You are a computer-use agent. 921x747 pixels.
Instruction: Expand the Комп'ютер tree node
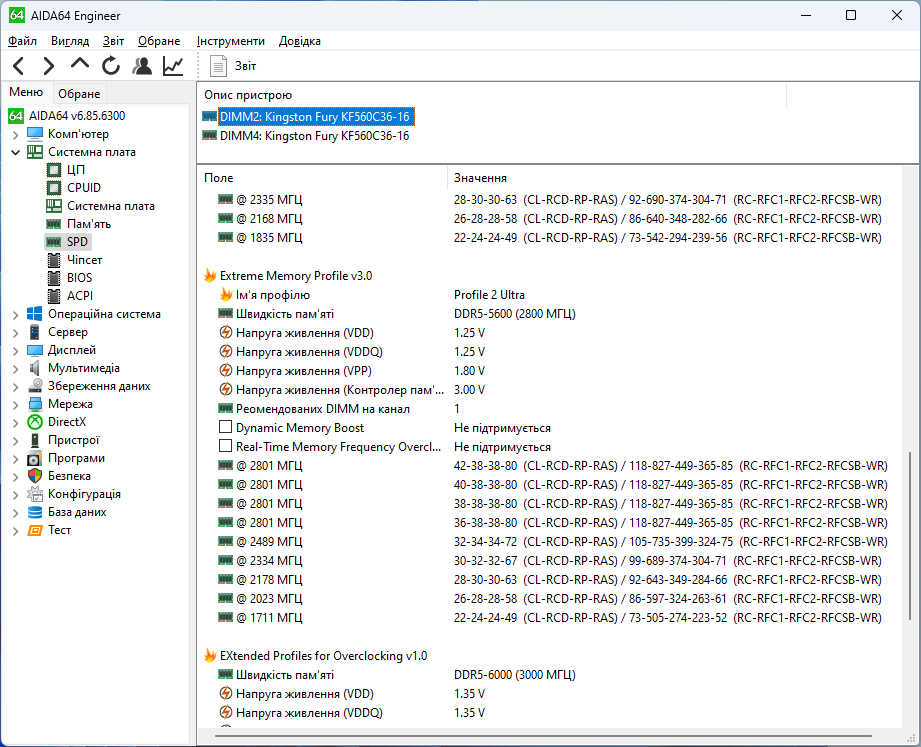pyautogui.click(x=16, y=134)
